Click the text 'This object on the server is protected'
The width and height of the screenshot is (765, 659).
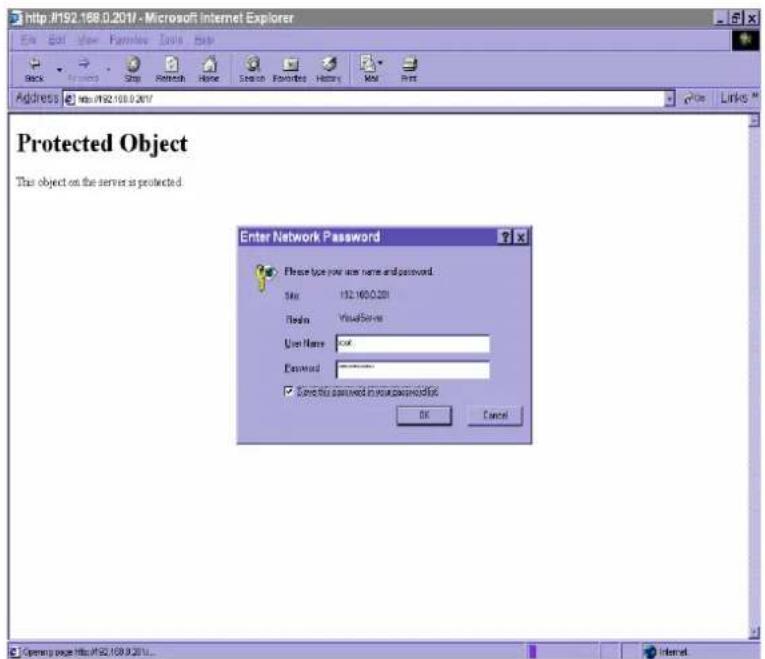(100, 182)
